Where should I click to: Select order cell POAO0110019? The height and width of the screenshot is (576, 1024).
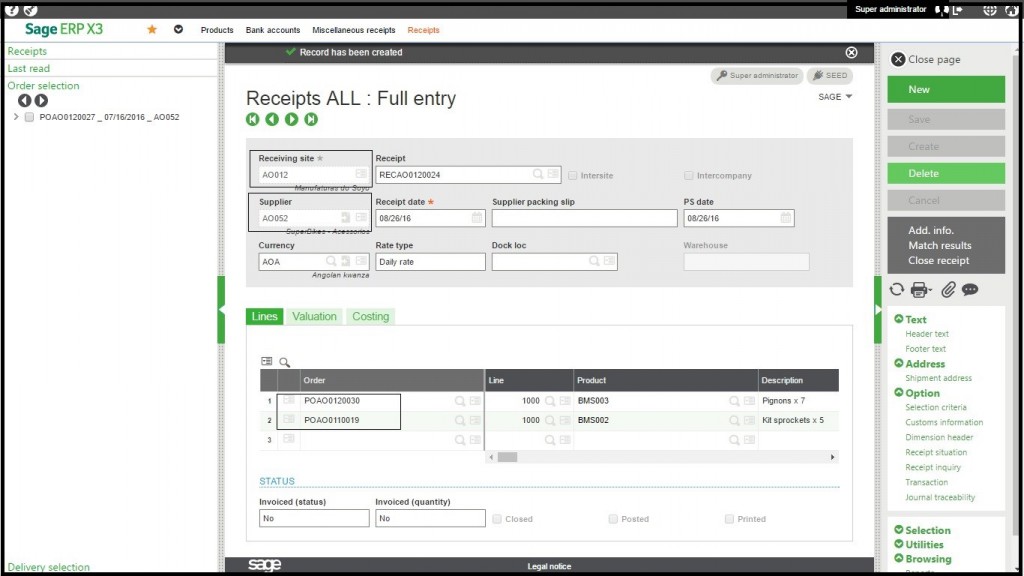(332, 421)
